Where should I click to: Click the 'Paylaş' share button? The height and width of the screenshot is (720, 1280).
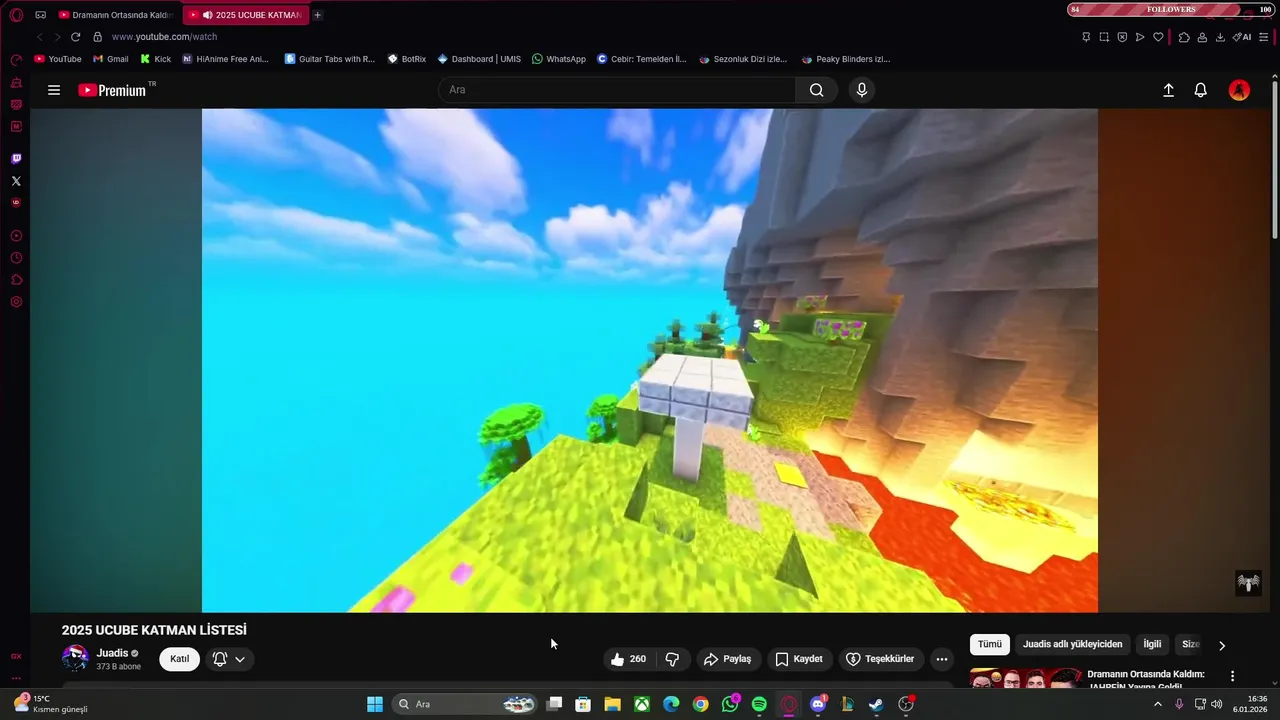[x=727, y=659]
